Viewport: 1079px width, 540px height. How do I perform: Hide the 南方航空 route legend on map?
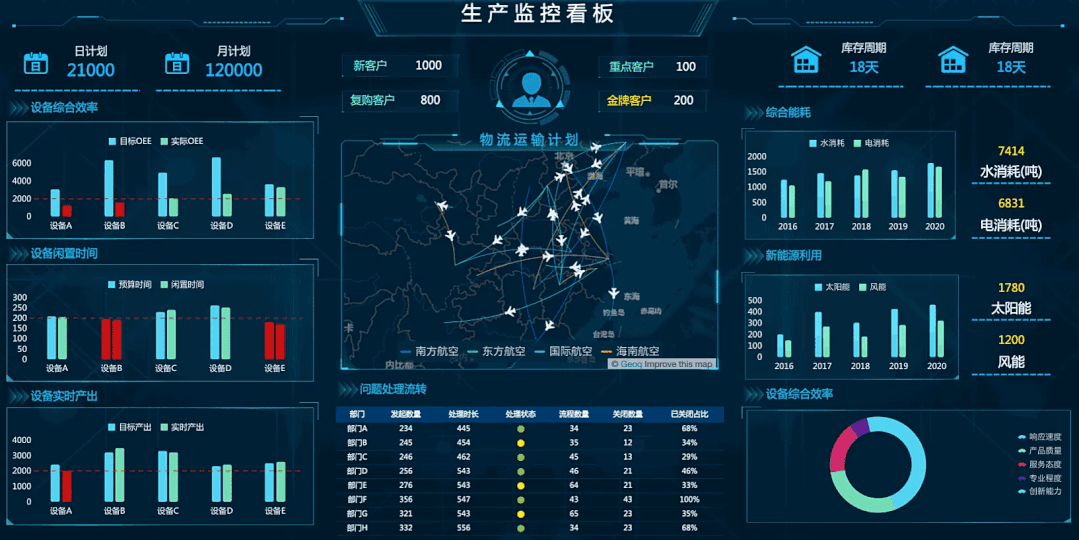tap(429, 352)
